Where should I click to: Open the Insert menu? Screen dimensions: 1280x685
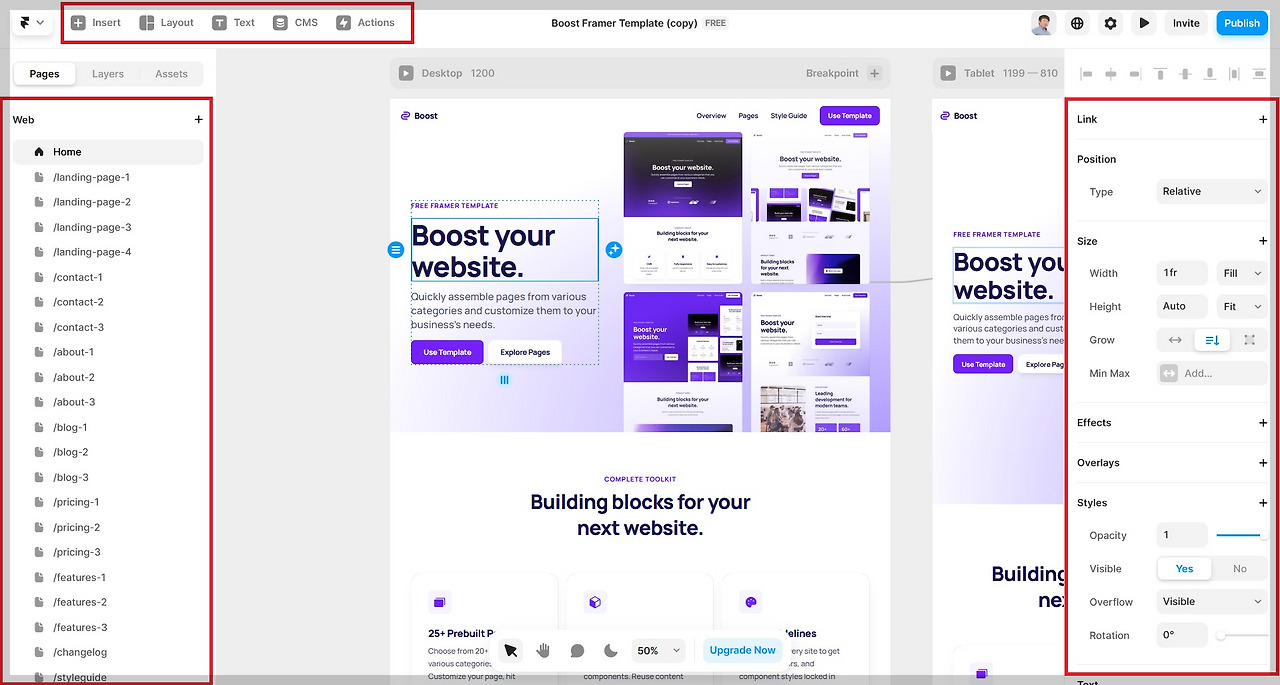tap(96, 22)
